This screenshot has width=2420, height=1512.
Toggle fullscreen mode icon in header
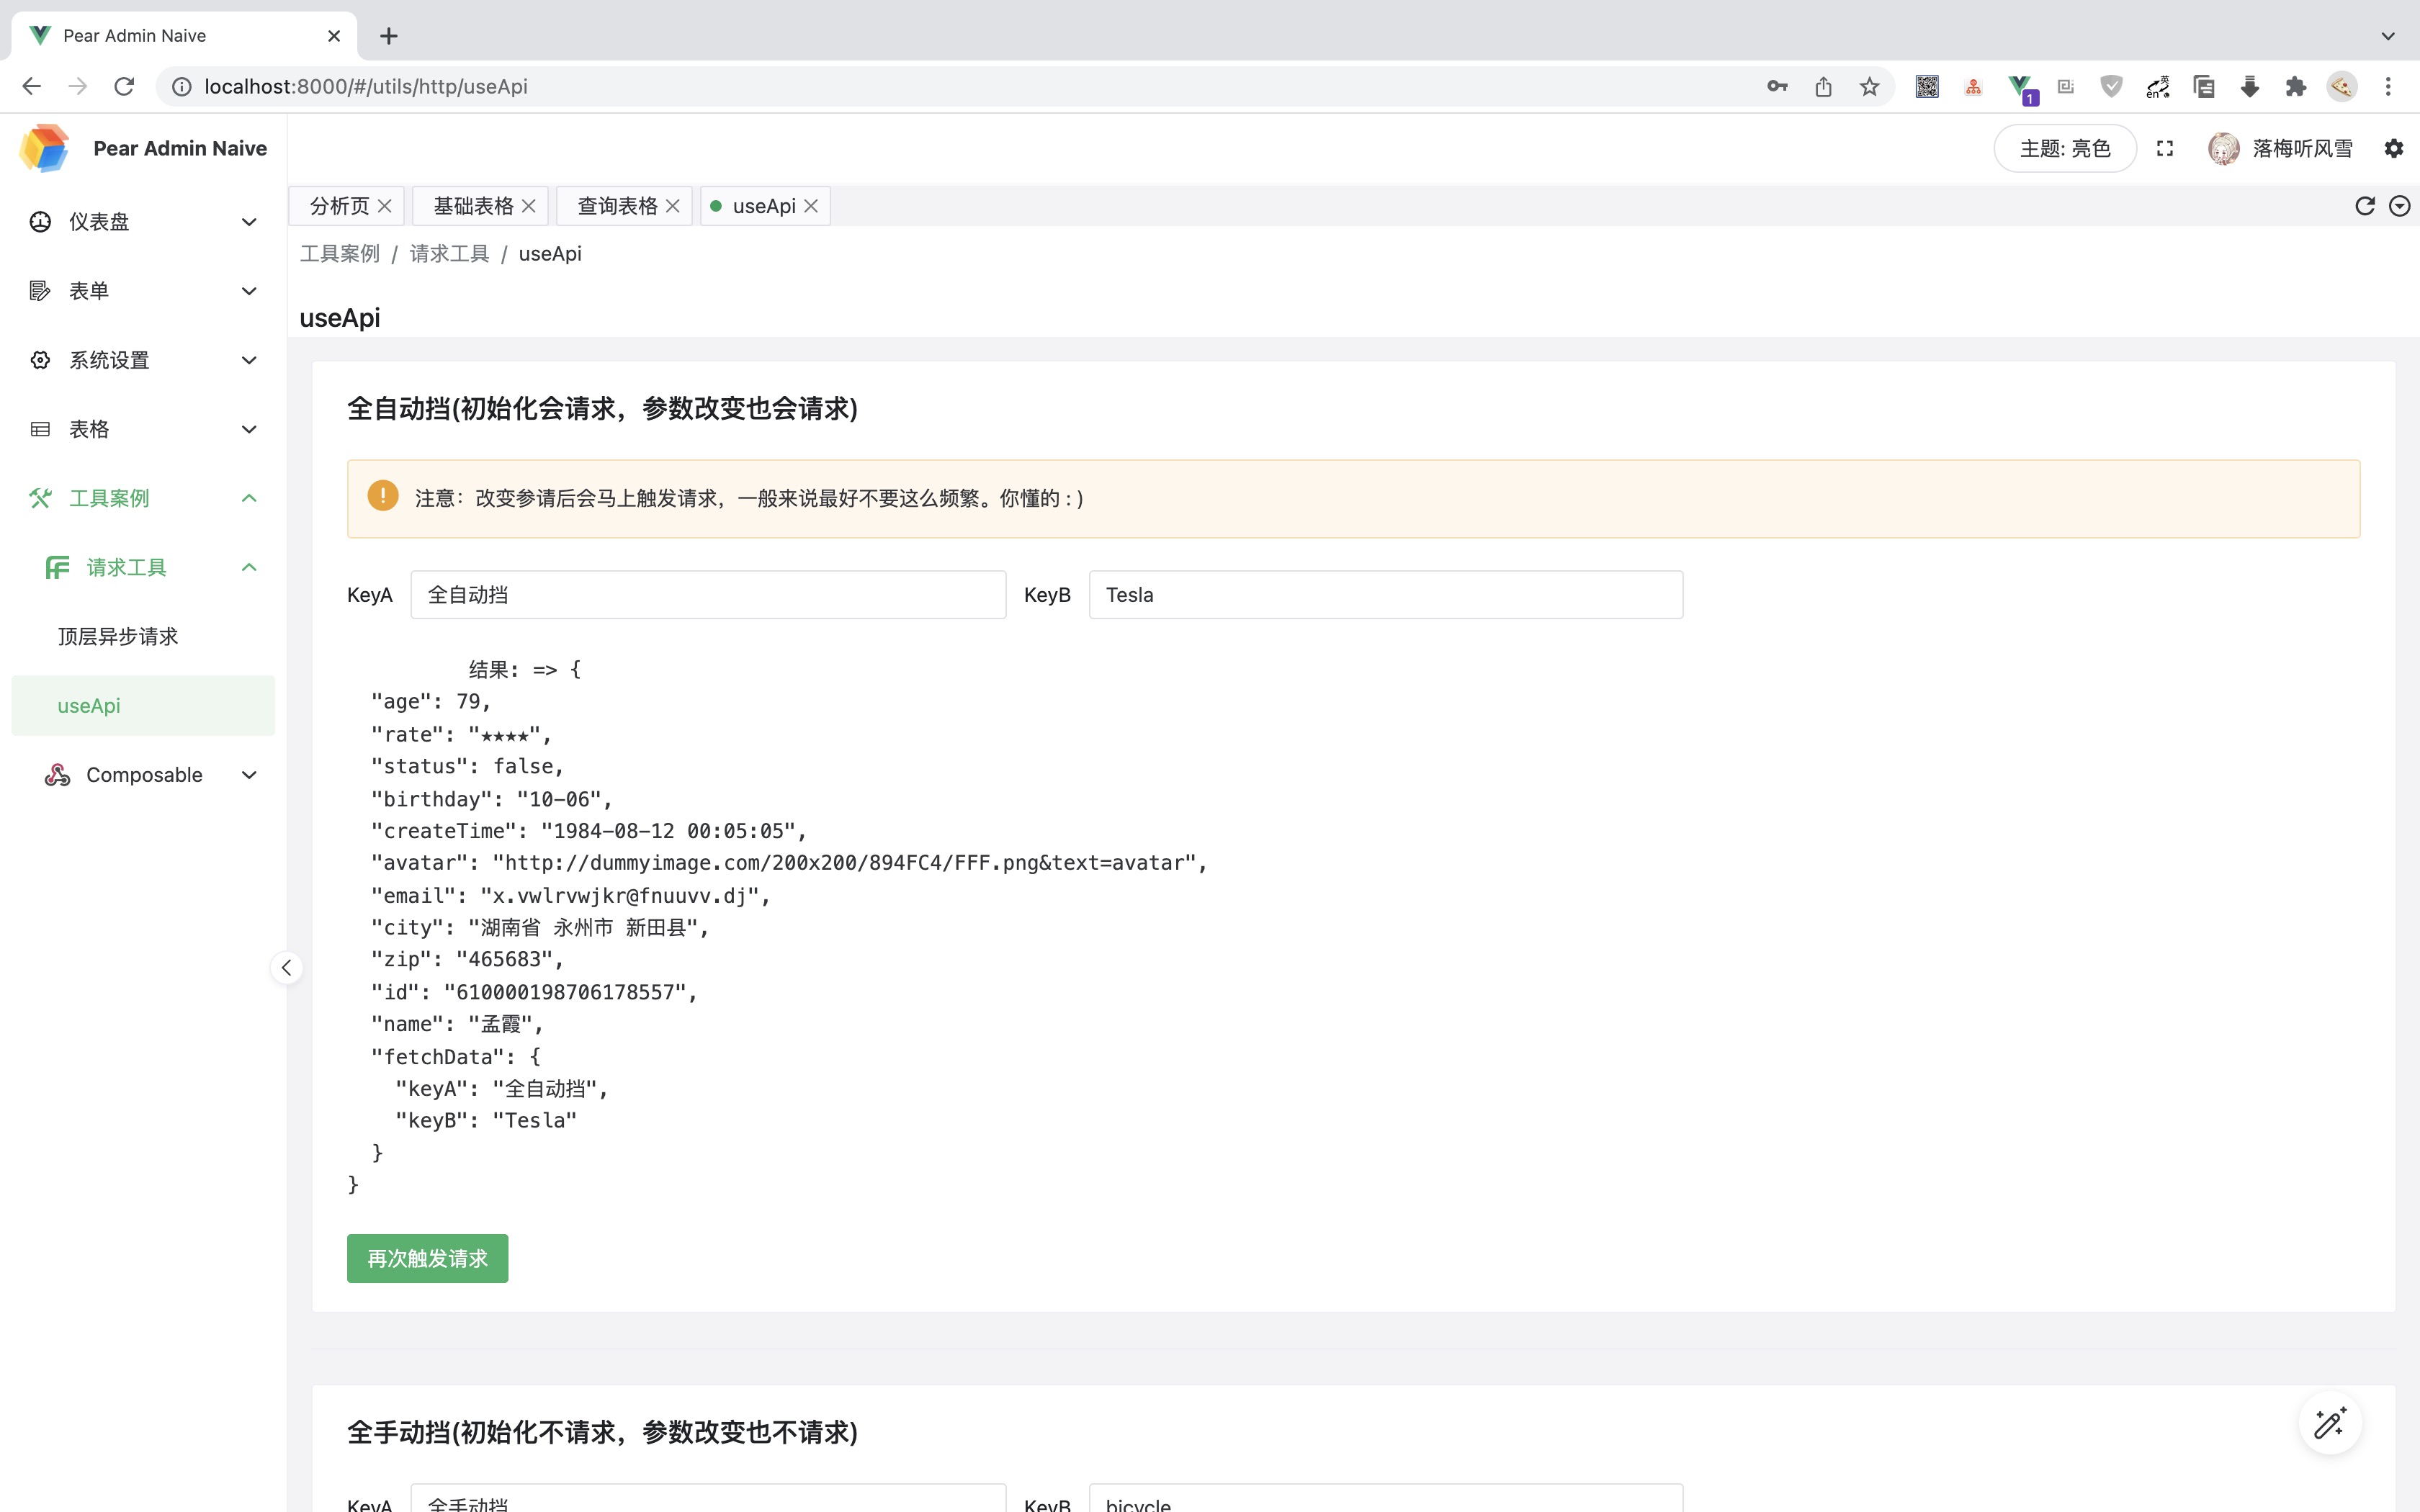pyautogui.click(x=2165, y=148)
